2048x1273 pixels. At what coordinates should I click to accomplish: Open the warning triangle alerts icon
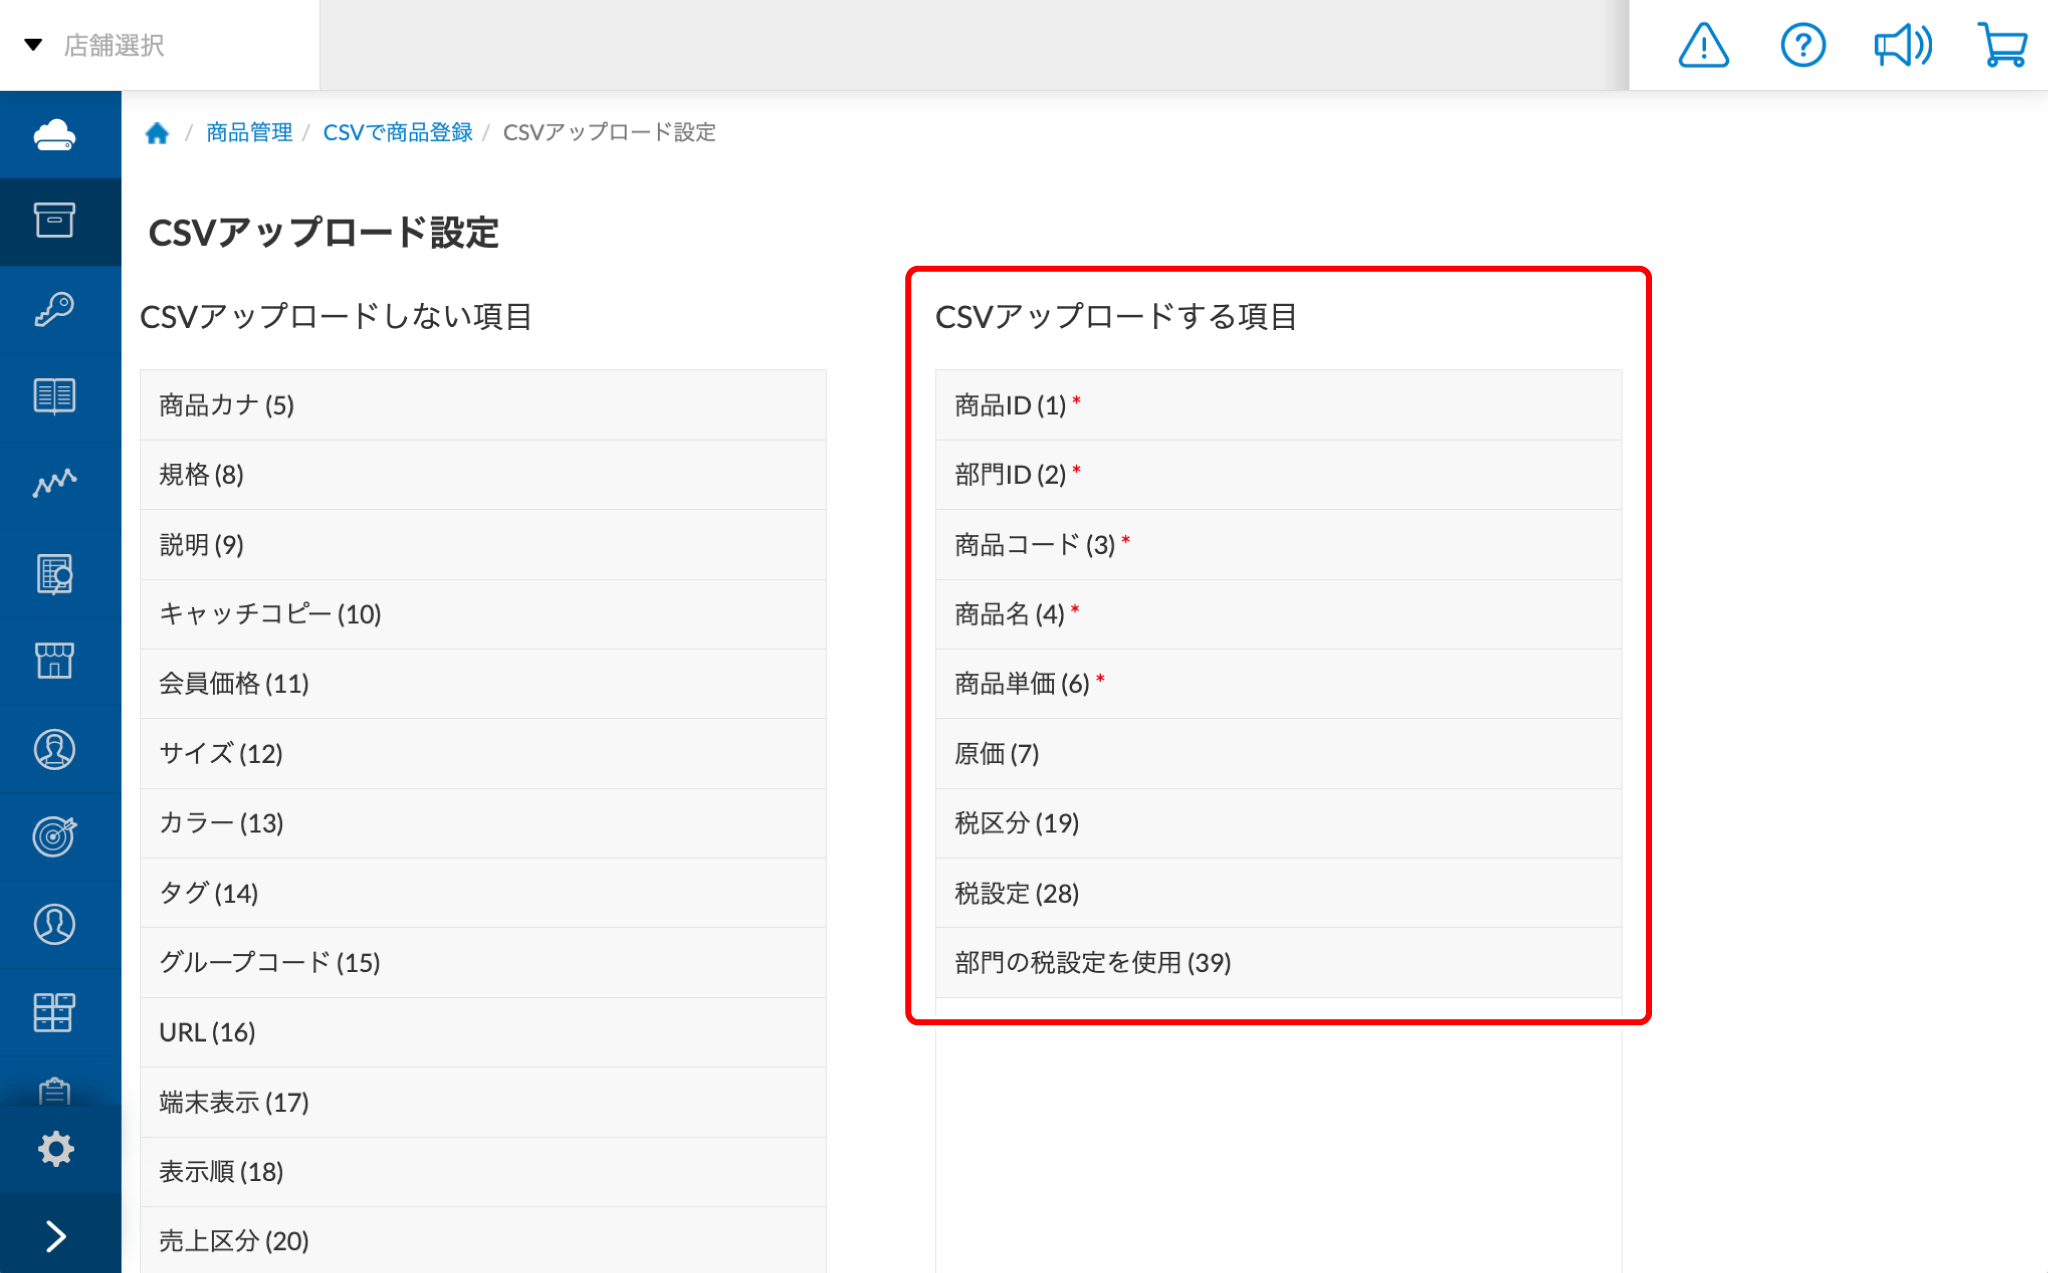(x=1703, y=45)
